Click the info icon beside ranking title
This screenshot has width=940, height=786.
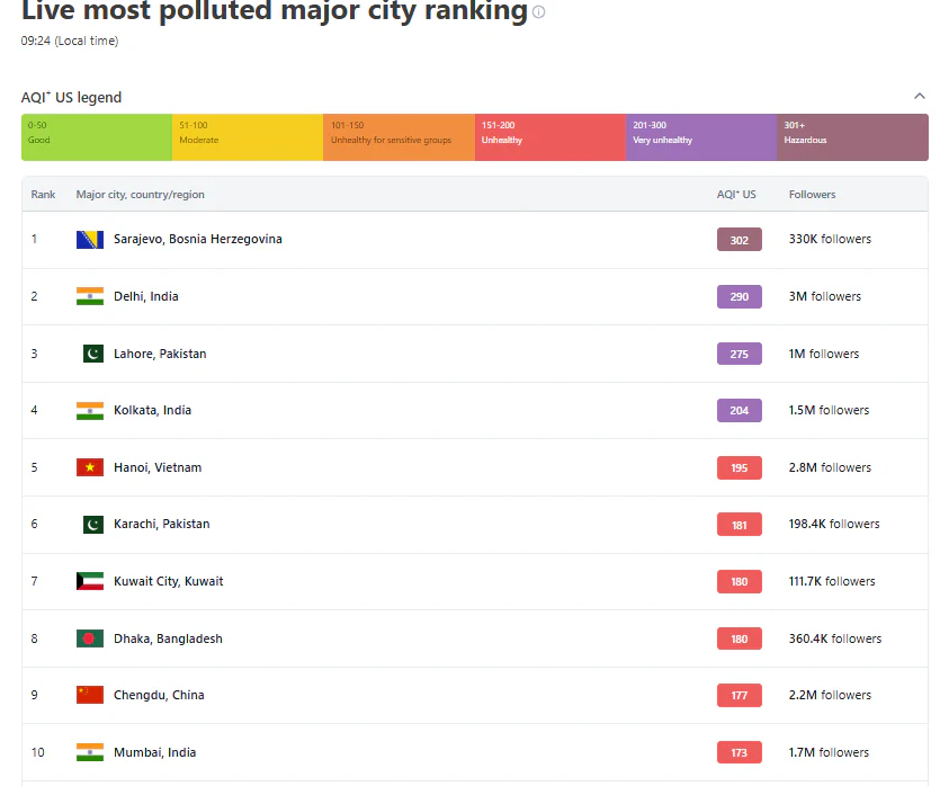tap(539, 13)
